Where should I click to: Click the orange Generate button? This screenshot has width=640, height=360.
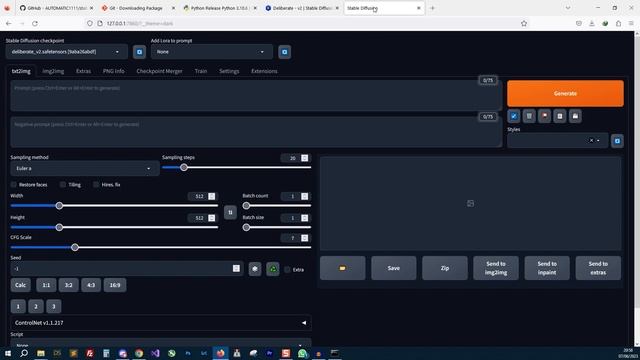tap(565, 93)
